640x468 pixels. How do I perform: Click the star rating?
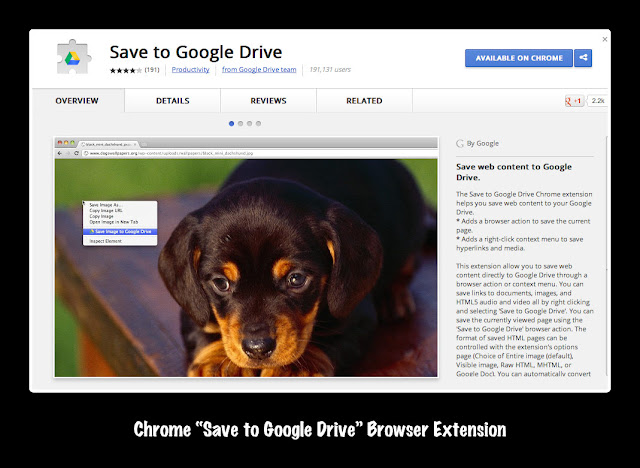[x=126, y=70]
